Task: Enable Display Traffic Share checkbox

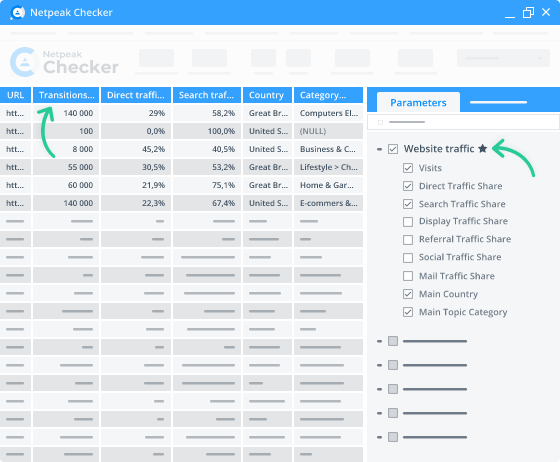Action: [x=408, y=222]
